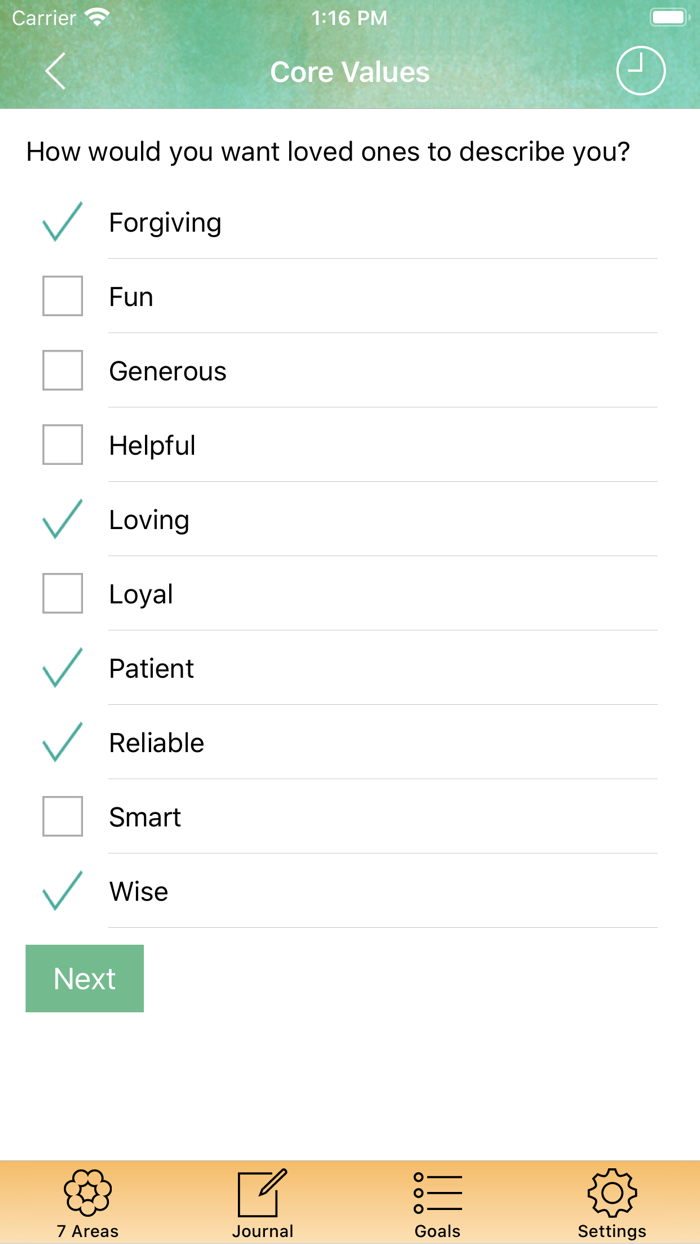Tap the Wi-Fi status icon

tap(97, 18)
